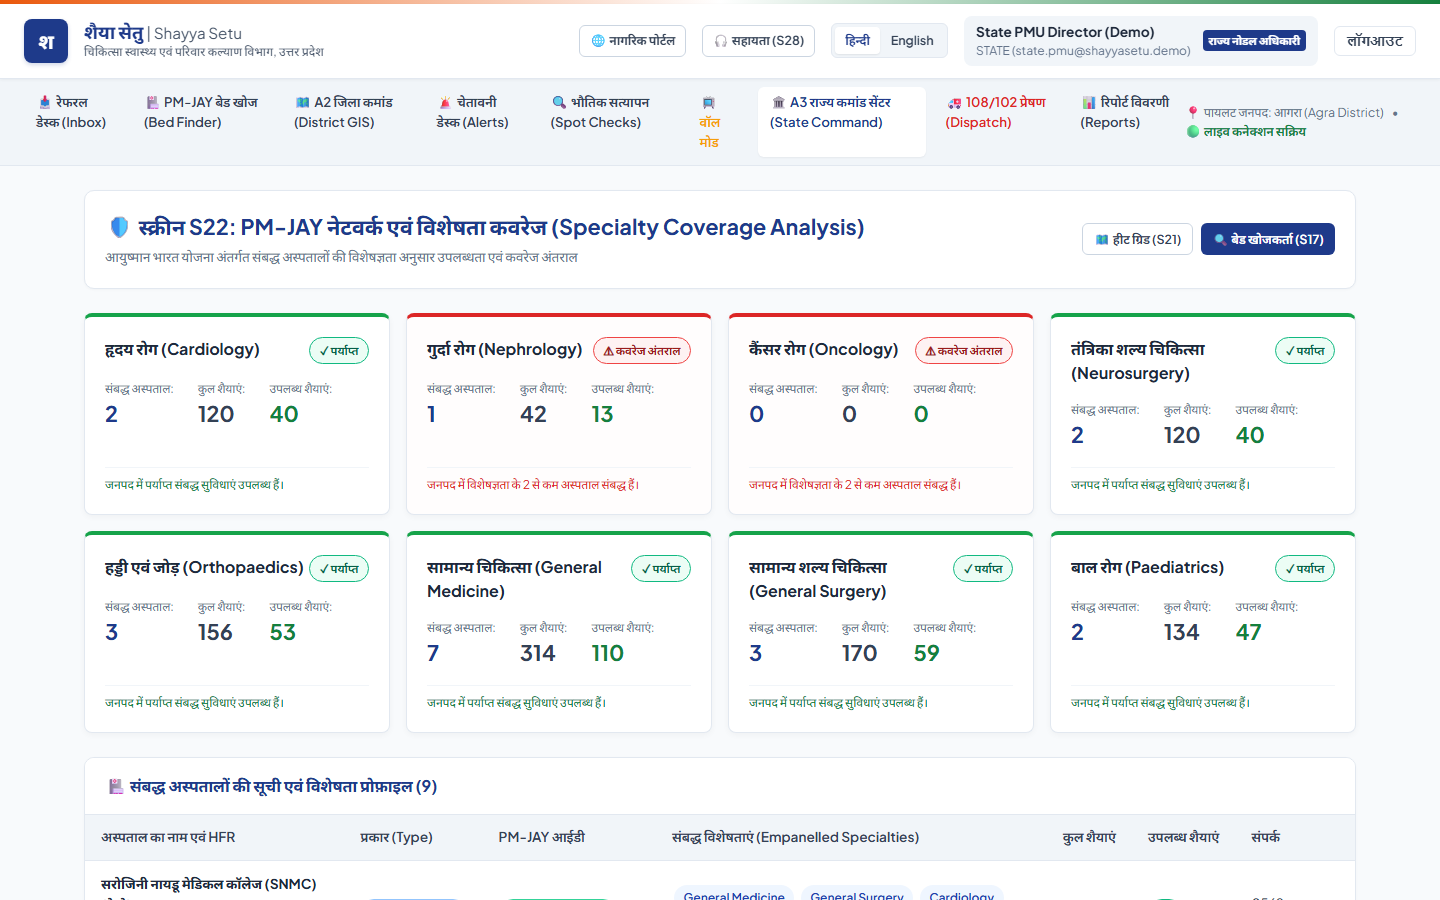This screenshot has height=900, width=1440.
Task: Click the उपलब्ध शैयाएं column header
Action: tap(1183, 837)
